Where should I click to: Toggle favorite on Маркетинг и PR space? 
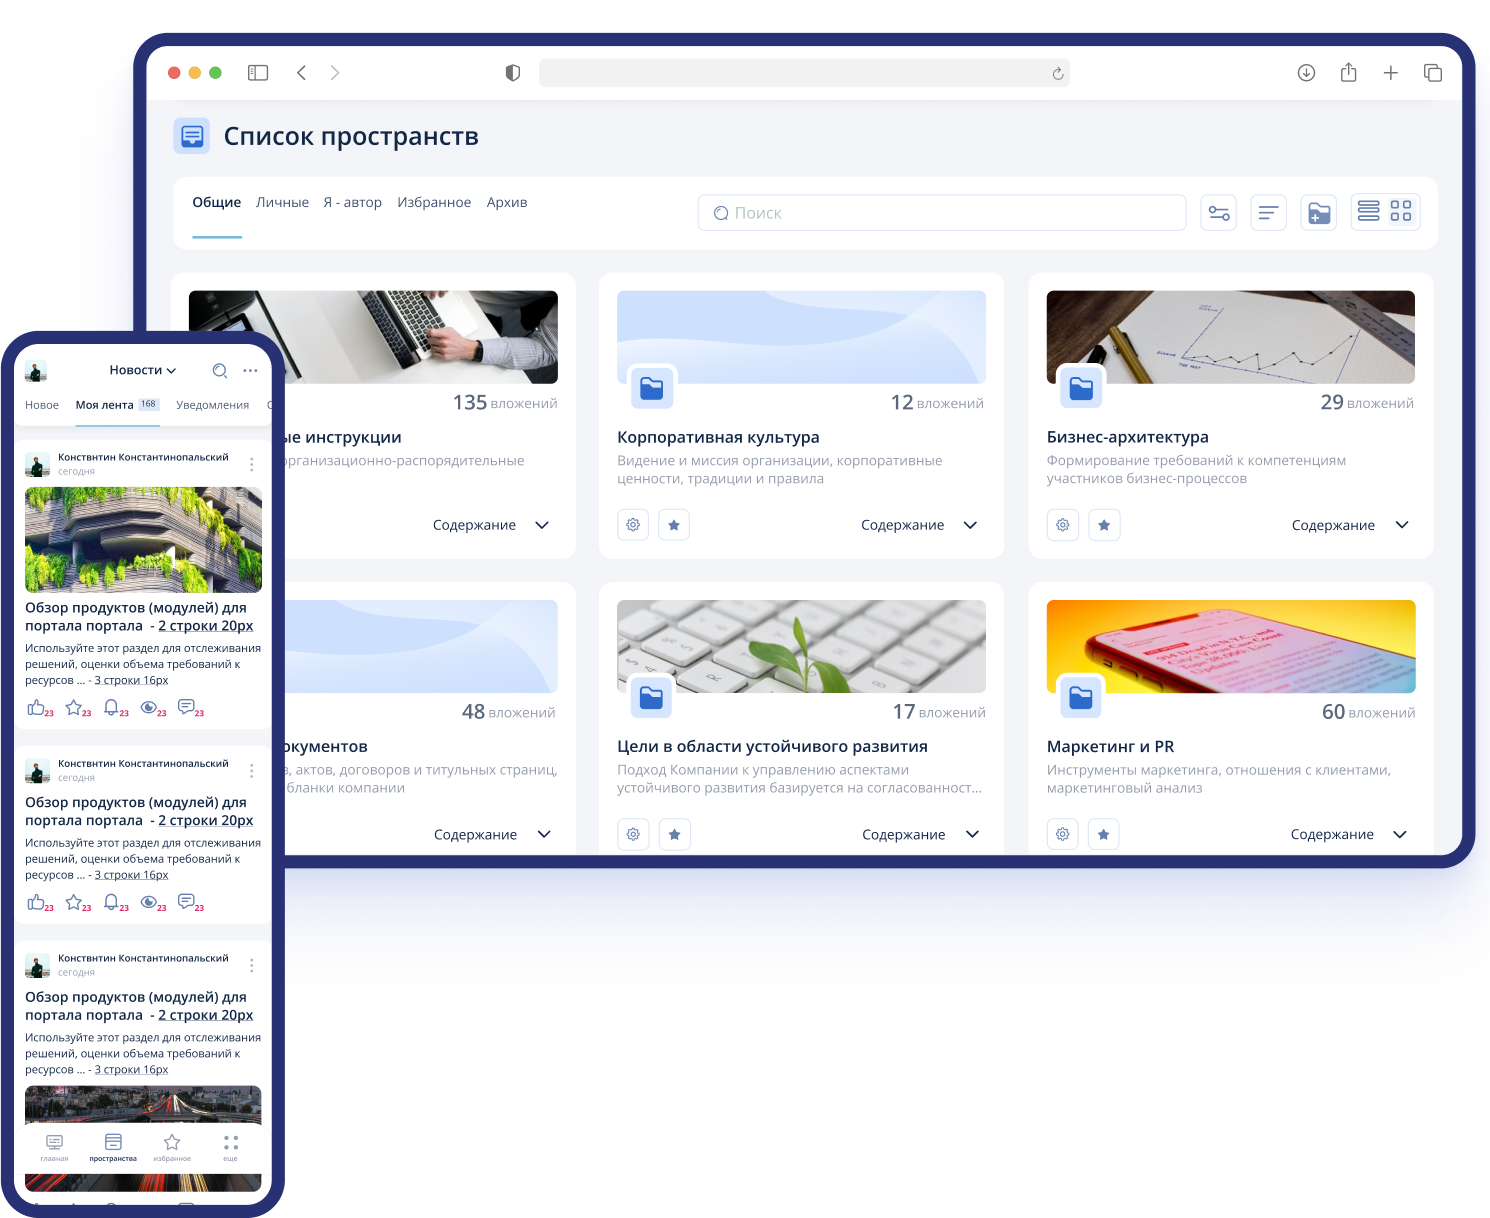1104,833
